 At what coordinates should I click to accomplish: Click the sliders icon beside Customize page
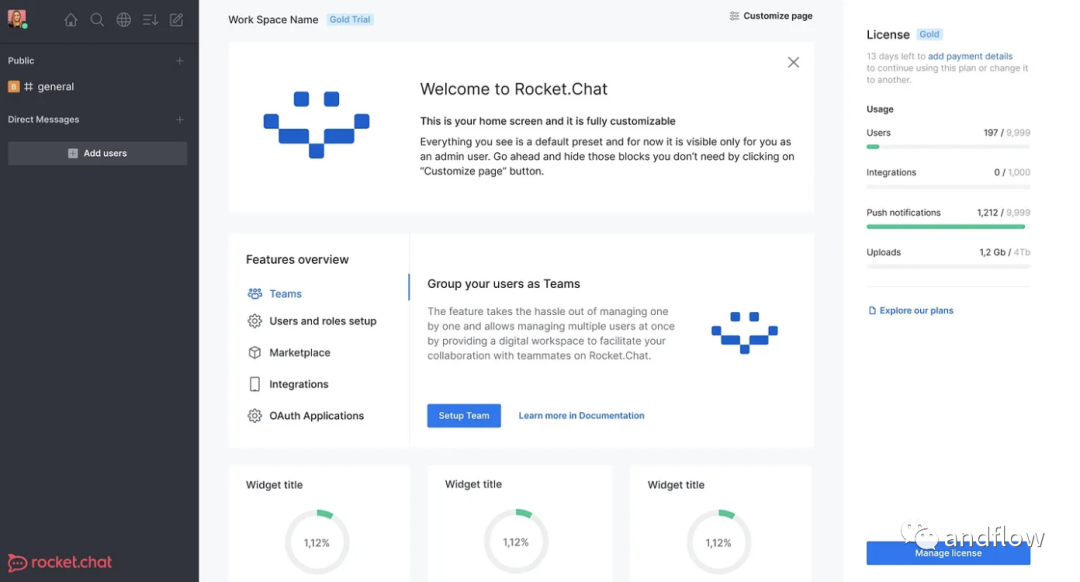point(734,16)
